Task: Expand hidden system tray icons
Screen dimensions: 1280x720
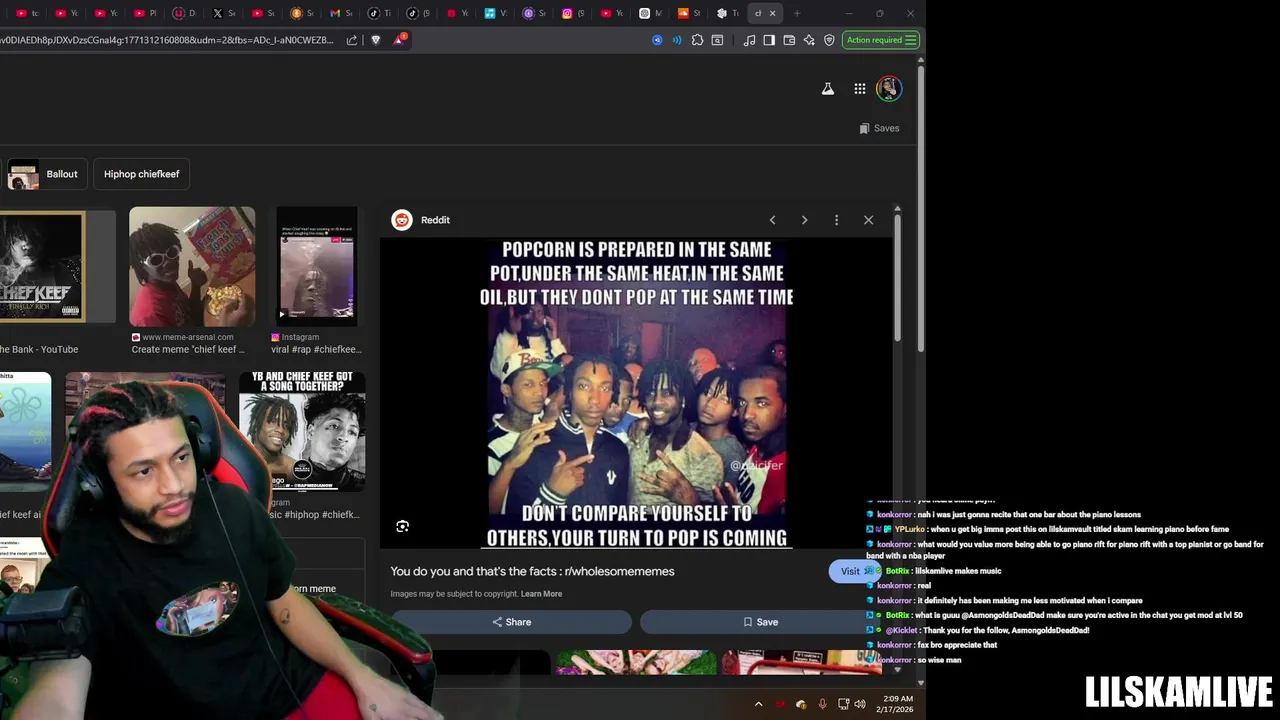Action: (x=758, y=704)
